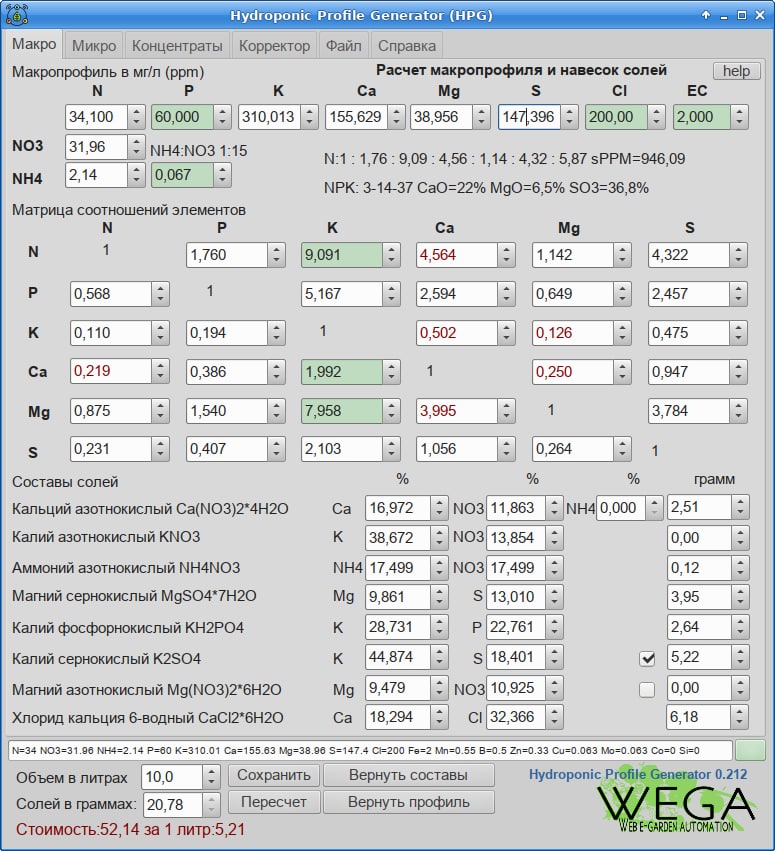The width and height of the screenshot is (775, 851).
Task: Click the spinner of P-to-S ratio 2,457
Action: [739, 294]
